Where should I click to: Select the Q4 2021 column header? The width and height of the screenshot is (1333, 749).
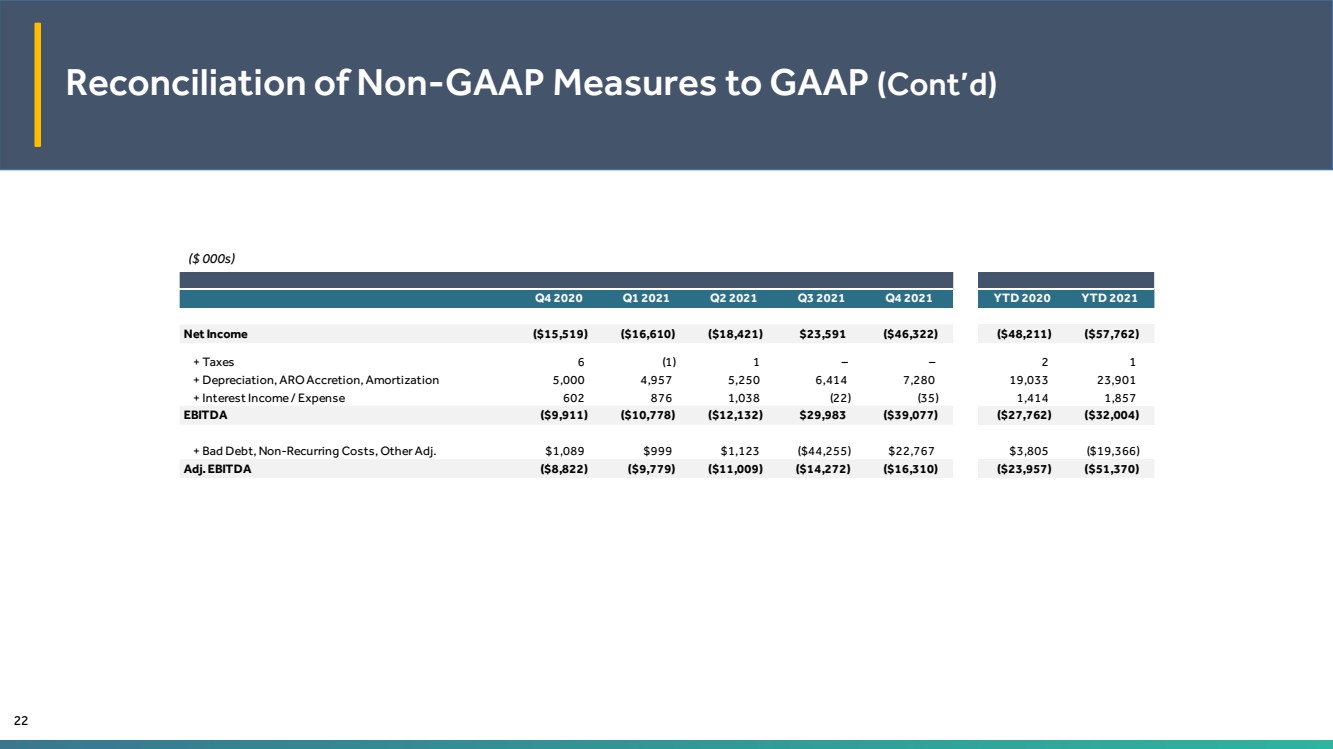tap(908, 298)
